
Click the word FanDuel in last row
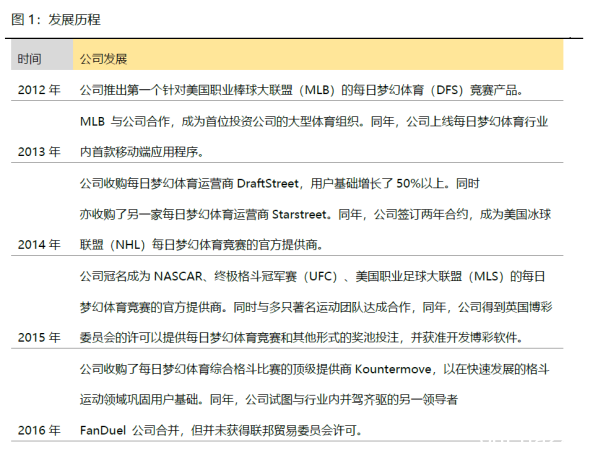pyautogui.click(x=103, y=430)
